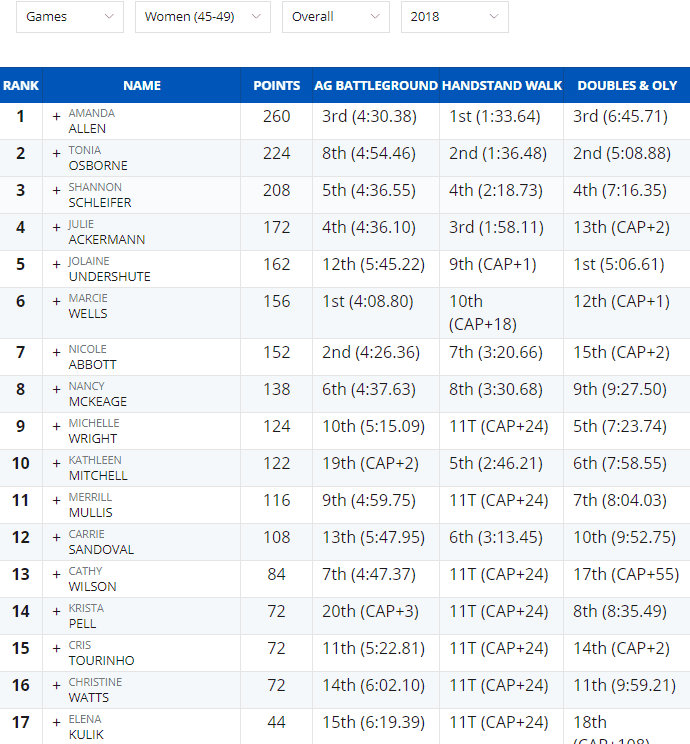Open Michelle Wright's athlete name link
Image resolution: width=690 pixels, height=744 pixels.
pyautogui.click(x=93, y=431)
